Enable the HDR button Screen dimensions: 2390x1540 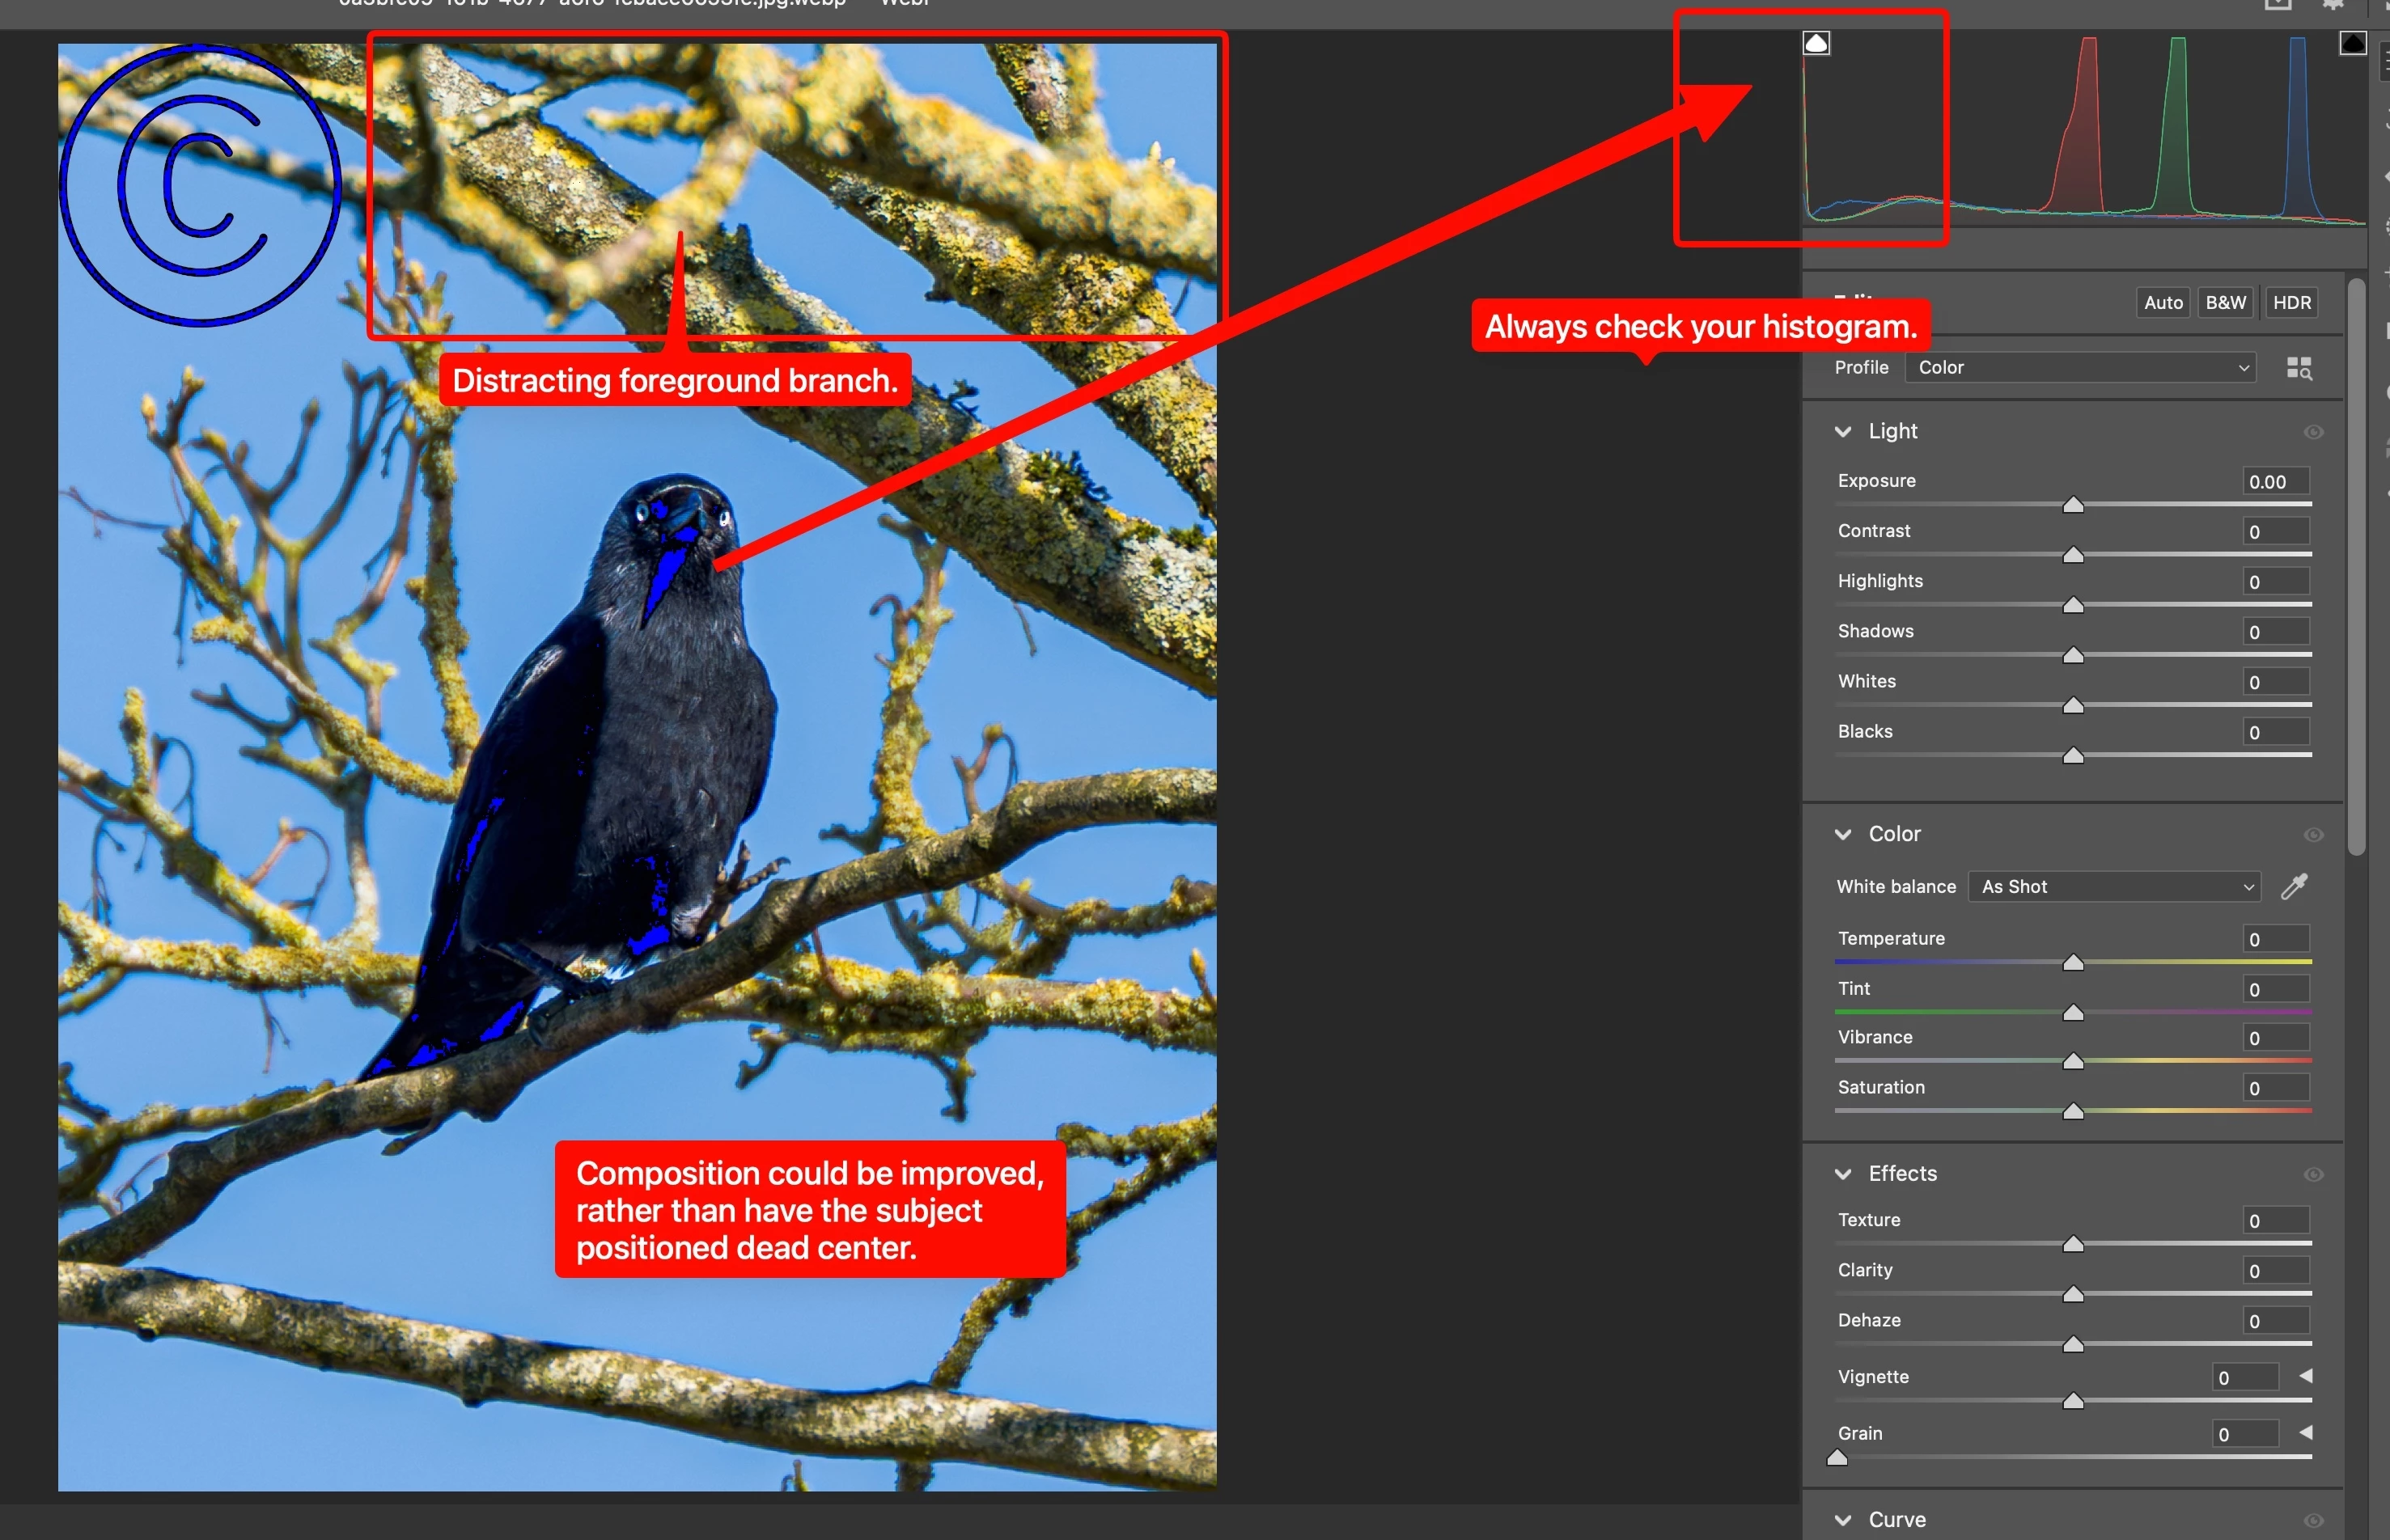coord(2291,303)
